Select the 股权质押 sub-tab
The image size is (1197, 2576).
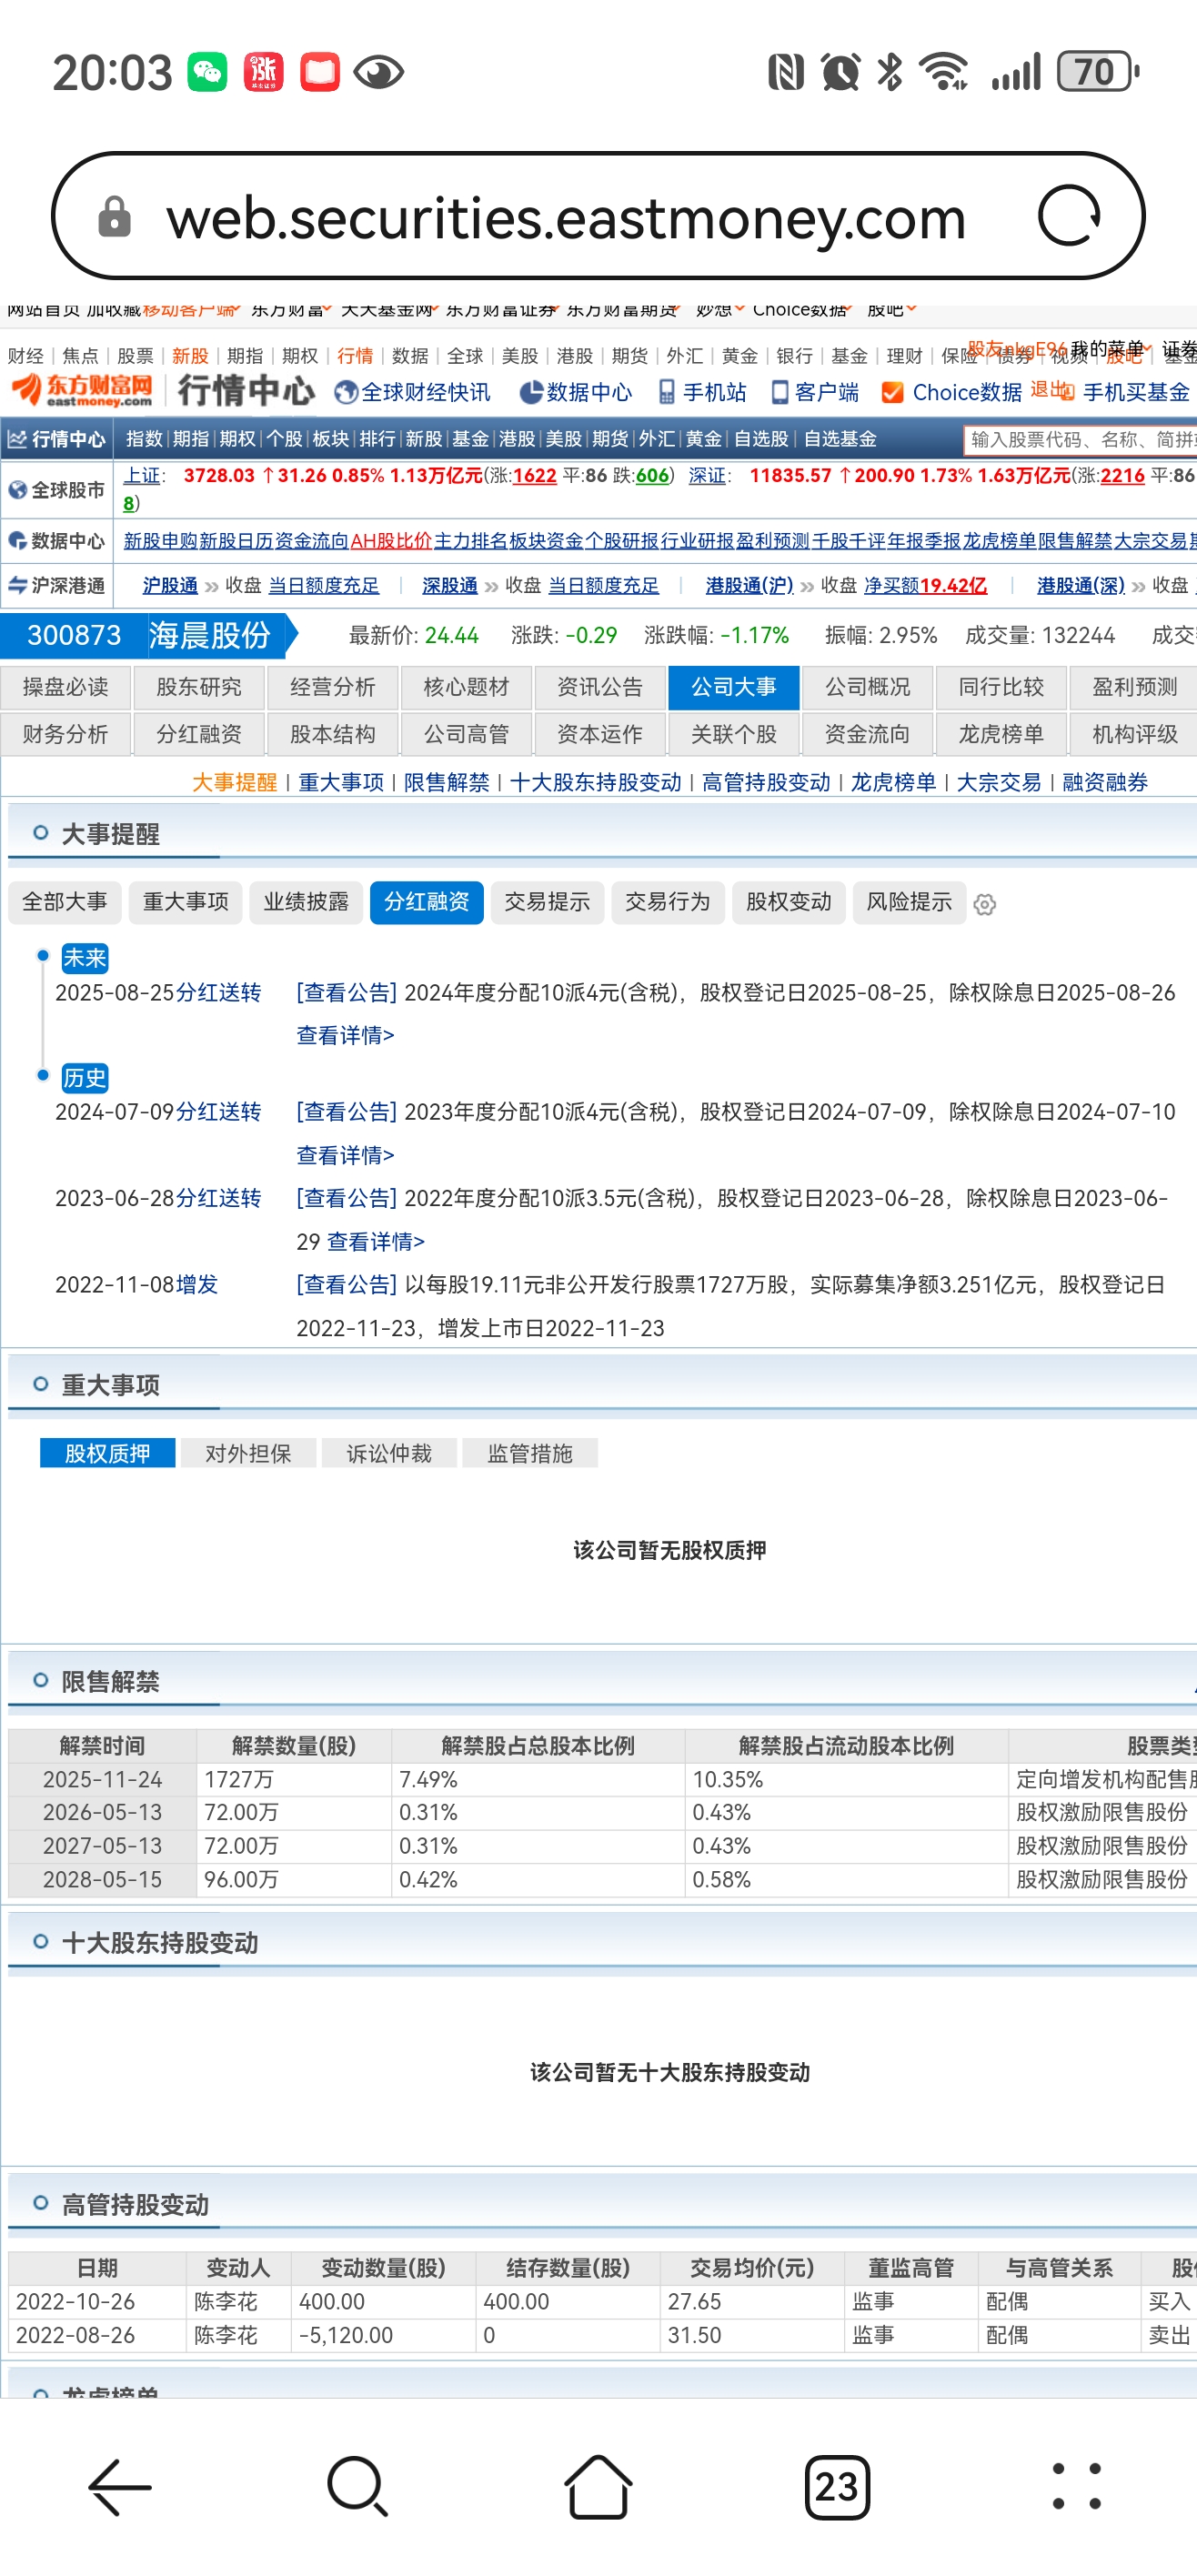pyautogui.click(x=107, y=1453)
